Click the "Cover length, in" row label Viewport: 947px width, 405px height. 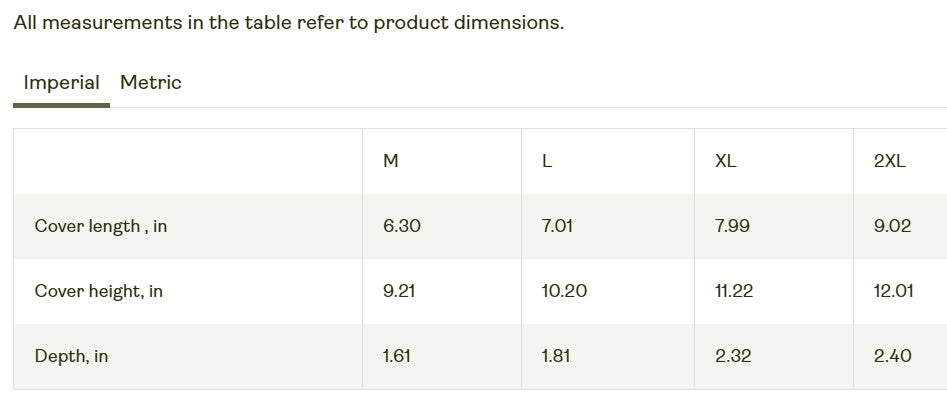pyautogui.click(x=101, y=226)
